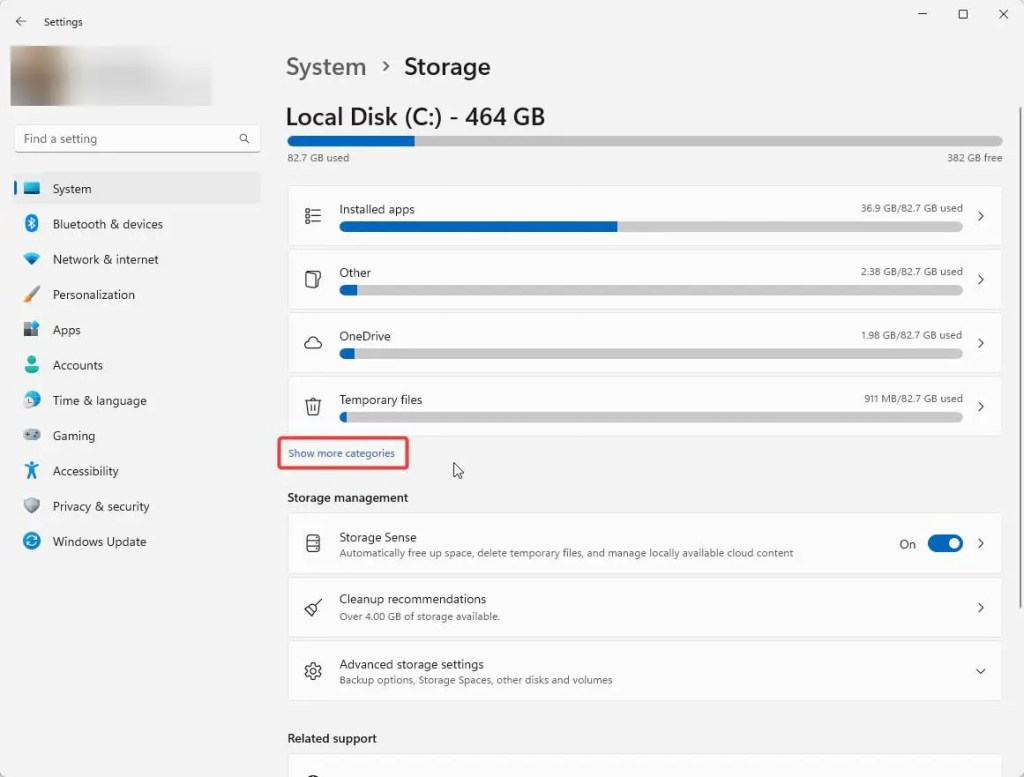Click the Network wifi icon in sidebar
The image size is (1024, 777).
click(31, 259)
